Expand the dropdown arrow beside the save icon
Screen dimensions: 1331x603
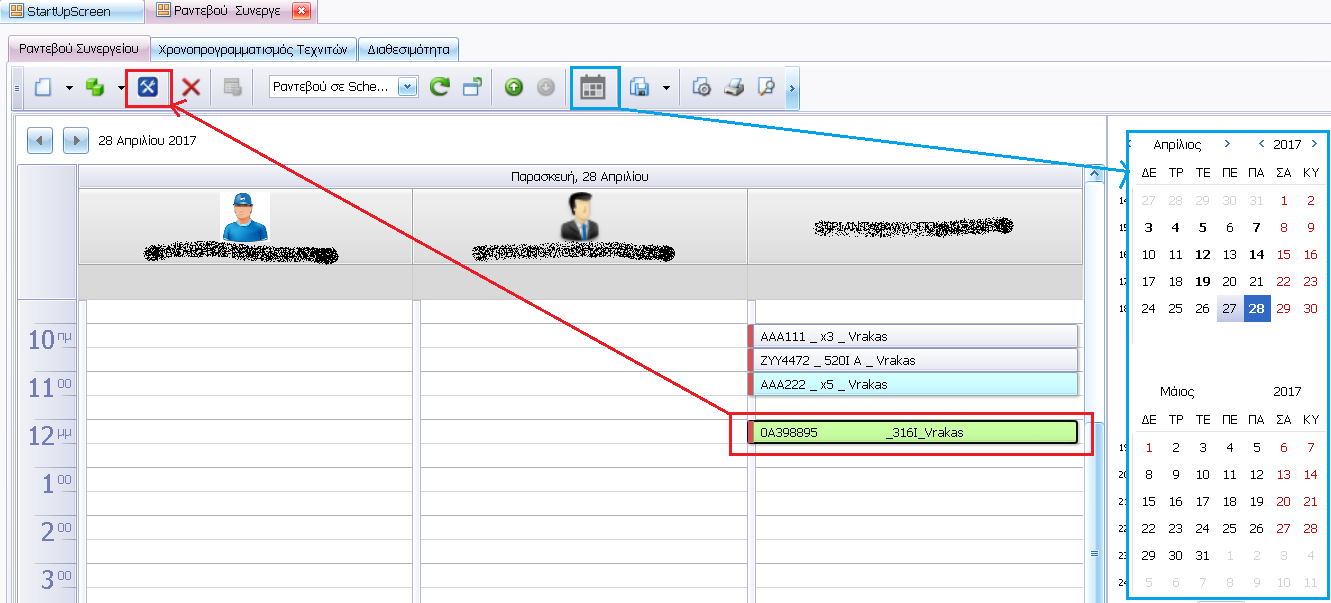tap(666, 88)
